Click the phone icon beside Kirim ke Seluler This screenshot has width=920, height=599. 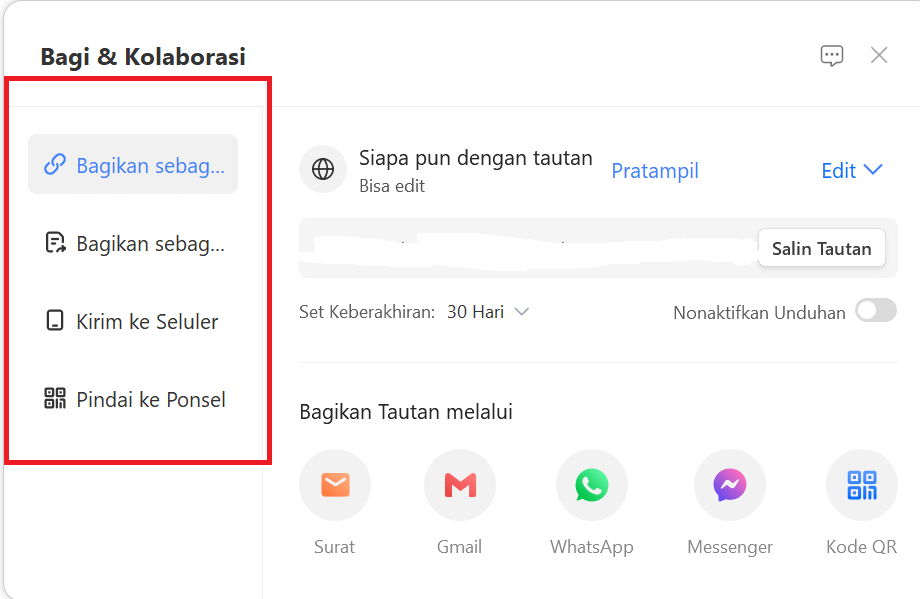click(55, 321)
